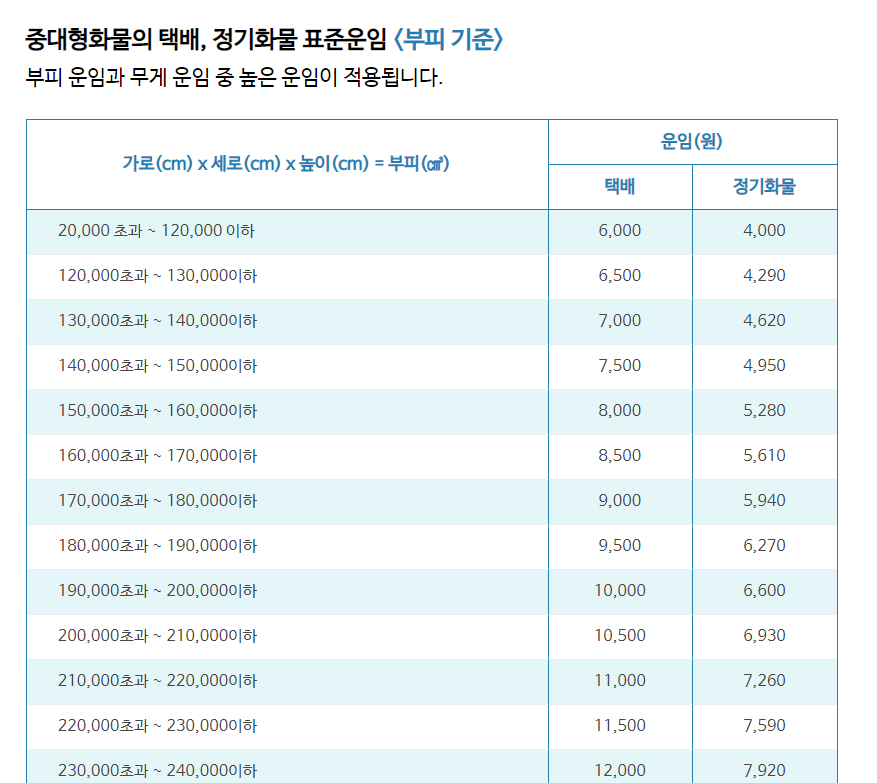The width and height of the screenshot is (877, 783).
Task: Select the '160,000초과 ~ 170,000이하' row label
Action: 157,456
